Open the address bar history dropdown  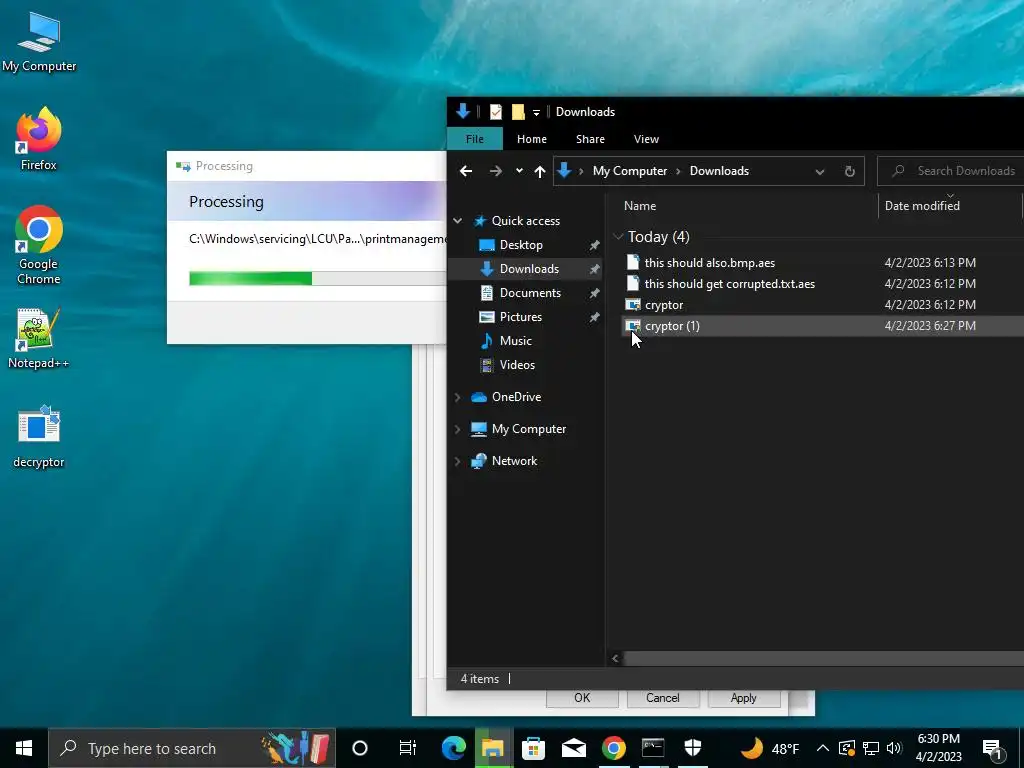pos(820,171)
